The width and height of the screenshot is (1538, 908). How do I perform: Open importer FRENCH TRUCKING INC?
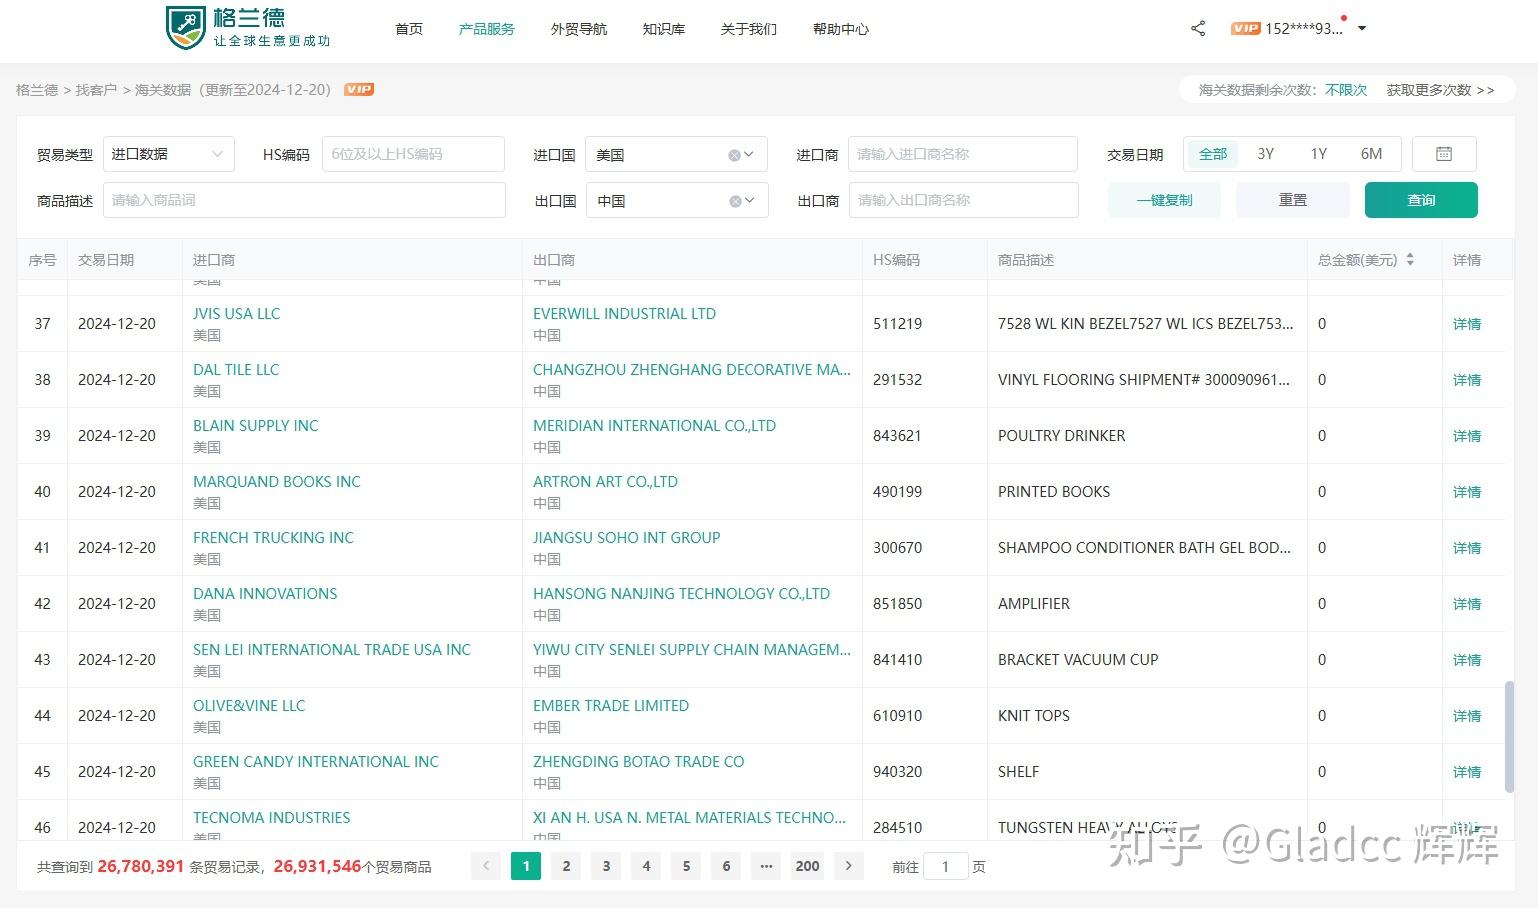[273, 538]
